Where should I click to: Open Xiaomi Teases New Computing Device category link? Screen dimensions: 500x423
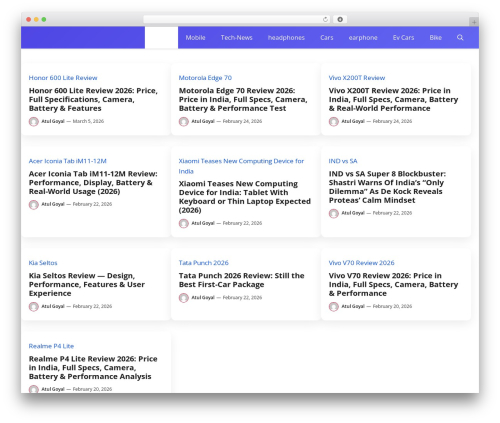pyautogui.click(x=241, y=166)
